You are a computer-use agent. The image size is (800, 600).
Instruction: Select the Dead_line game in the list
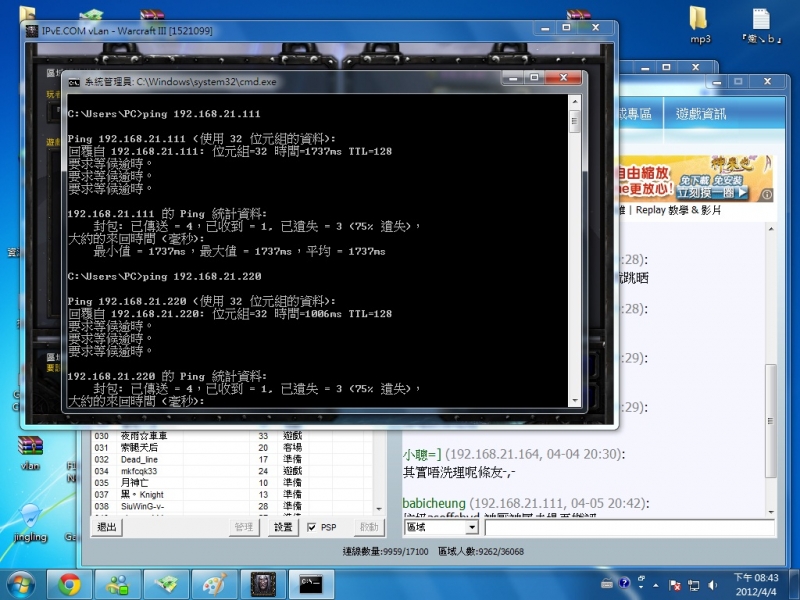click(x=140, y=461)
